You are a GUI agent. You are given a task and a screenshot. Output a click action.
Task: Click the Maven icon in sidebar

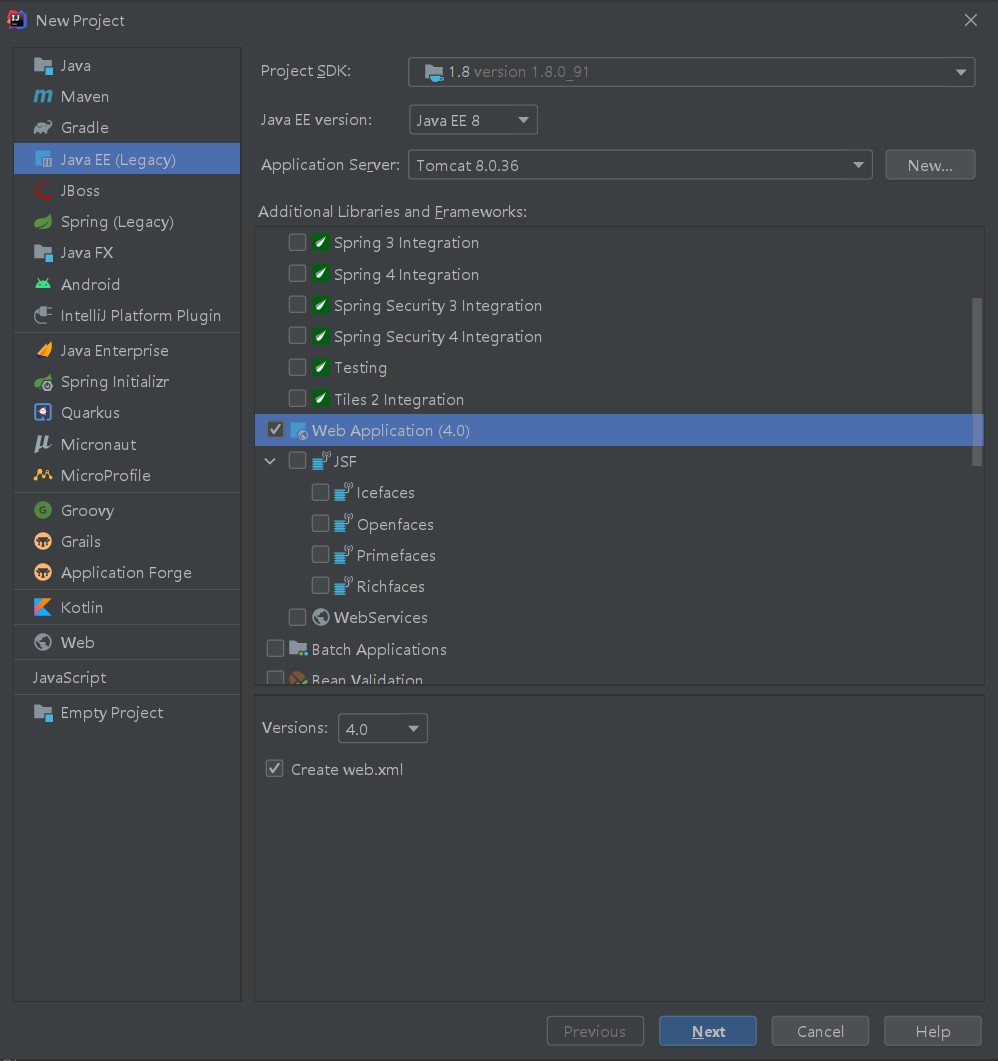coord(43,97)
